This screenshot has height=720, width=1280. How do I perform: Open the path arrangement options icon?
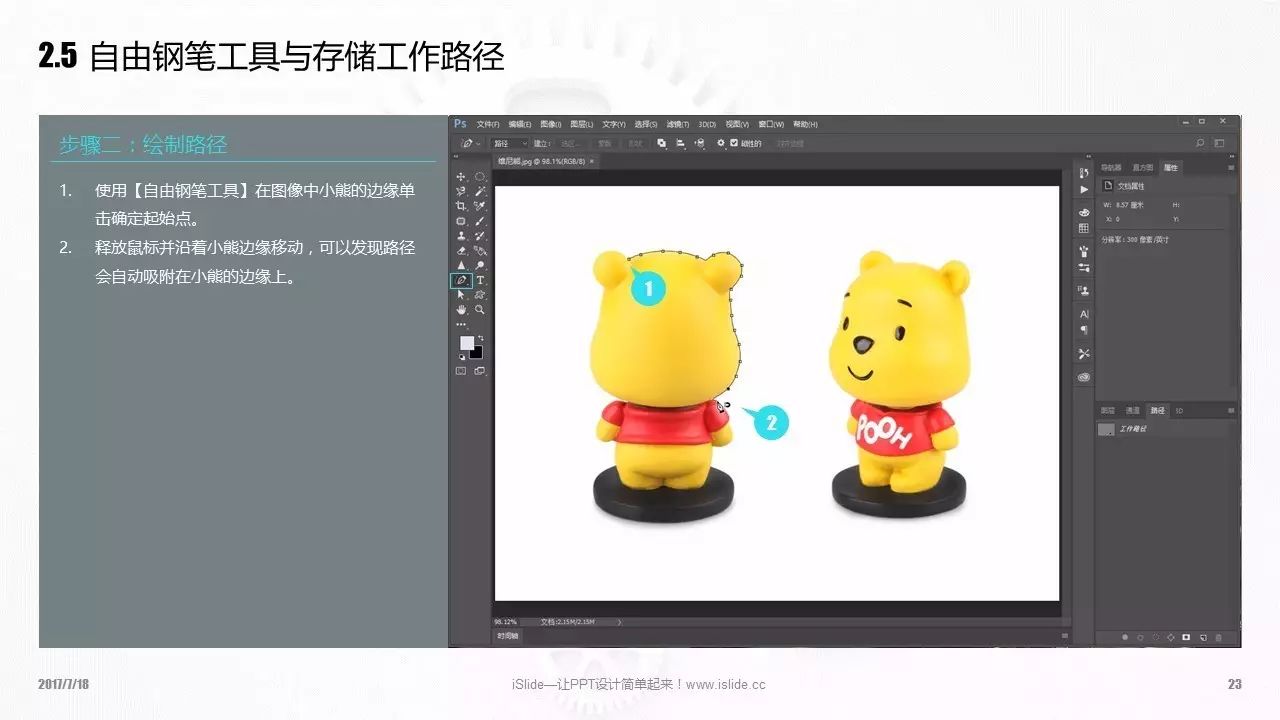(x=700, y=143)
